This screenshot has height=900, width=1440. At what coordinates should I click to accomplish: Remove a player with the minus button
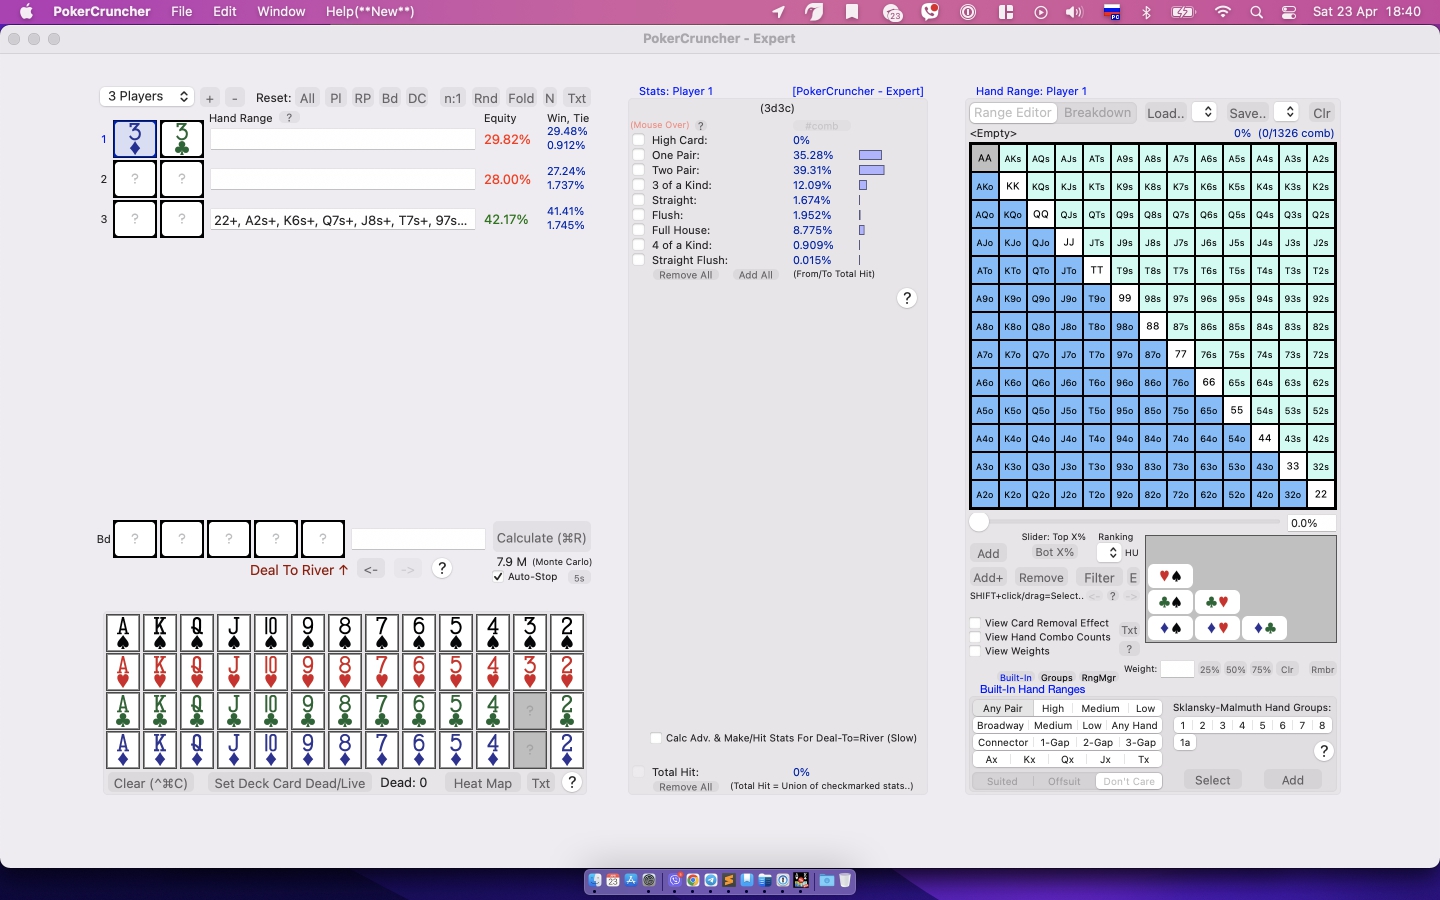click(234, 98)
